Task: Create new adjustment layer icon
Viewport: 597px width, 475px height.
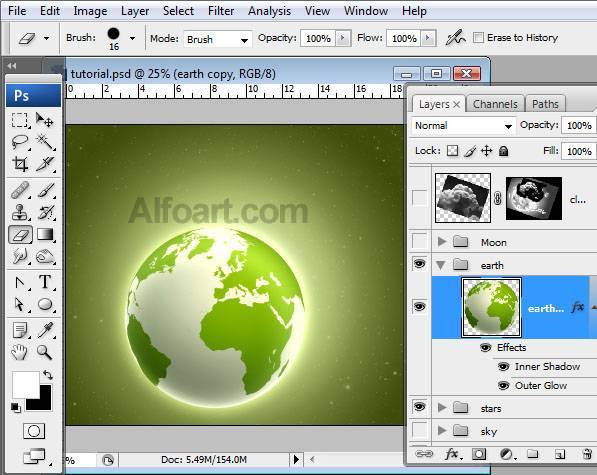Action: pyautogui.click(x=508, y=454)
